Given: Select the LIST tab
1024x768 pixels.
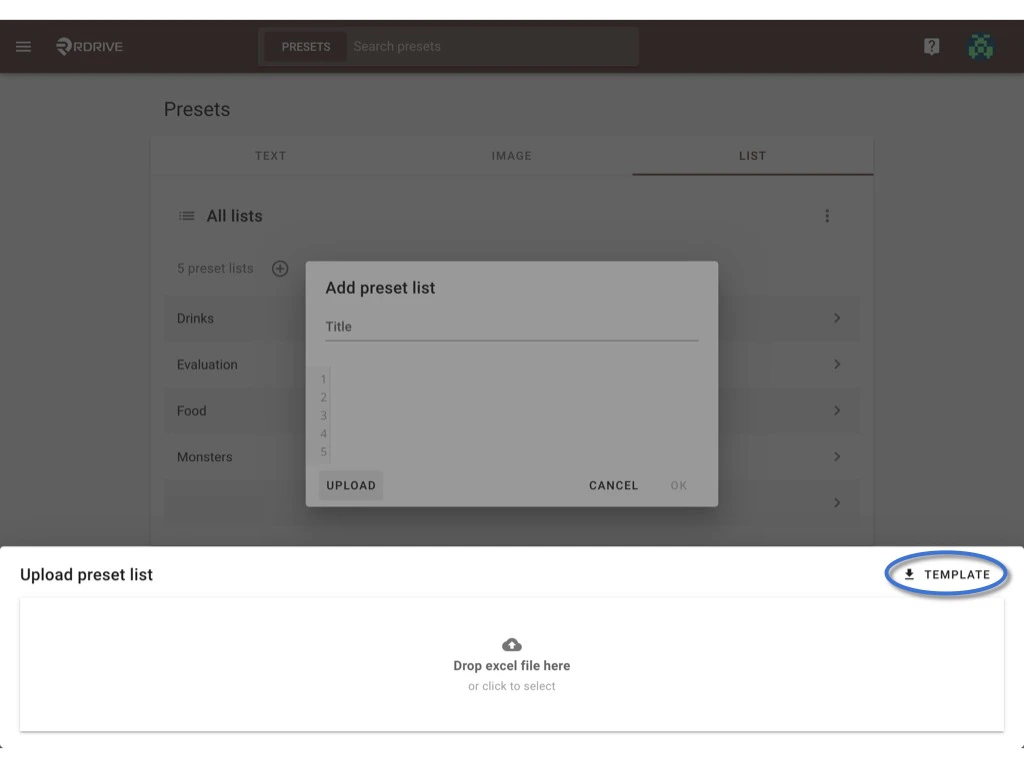Looking at the screenshot, I should point(751,156).
